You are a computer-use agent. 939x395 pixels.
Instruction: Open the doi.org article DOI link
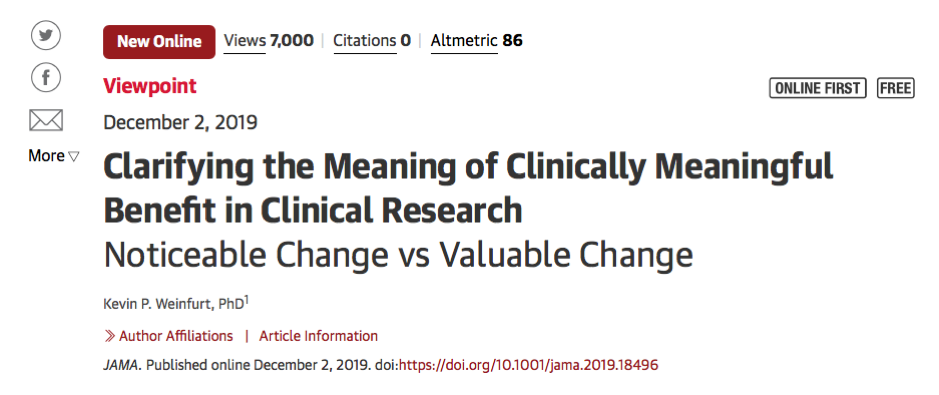(529, 365)
